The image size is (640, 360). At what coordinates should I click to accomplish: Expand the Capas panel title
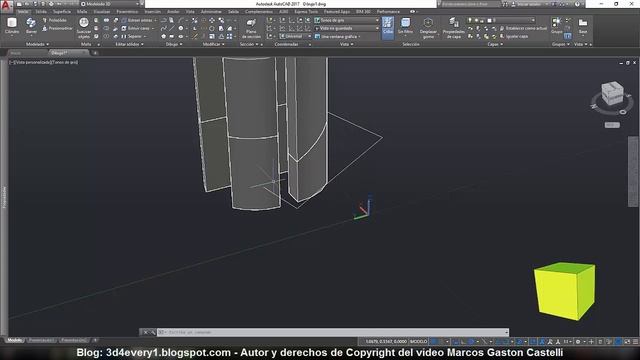[x=495, y=44]
